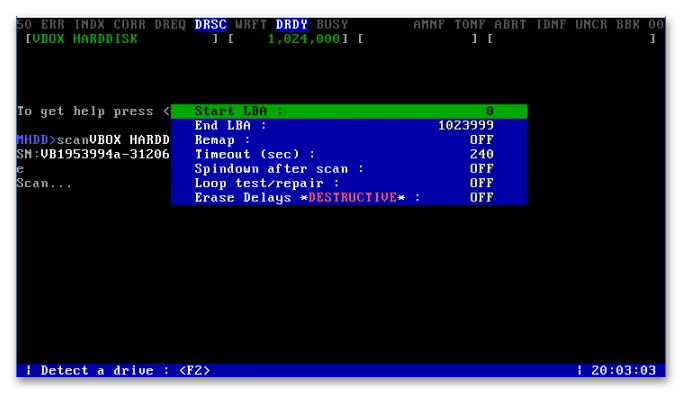
Task: Click the DRDY status flag
Action: [292, 25]
